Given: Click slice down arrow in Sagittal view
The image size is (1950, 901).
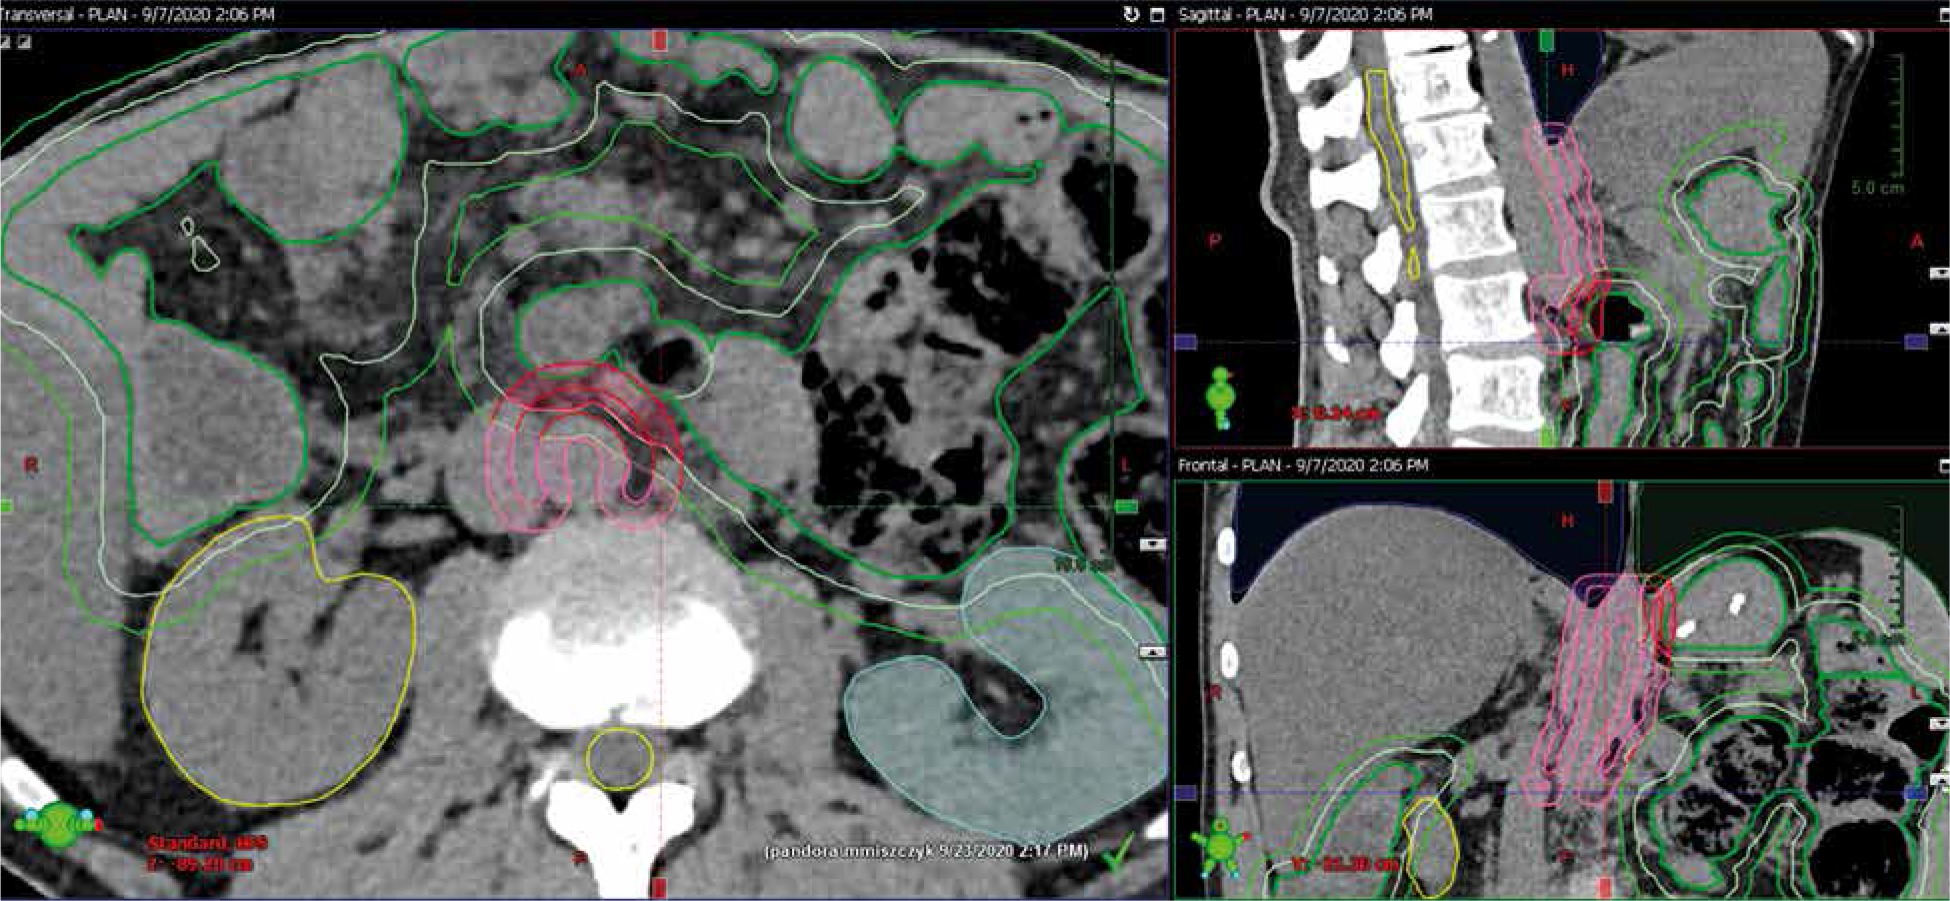Looking at the screenshot, I should [x=1939, y=272].
